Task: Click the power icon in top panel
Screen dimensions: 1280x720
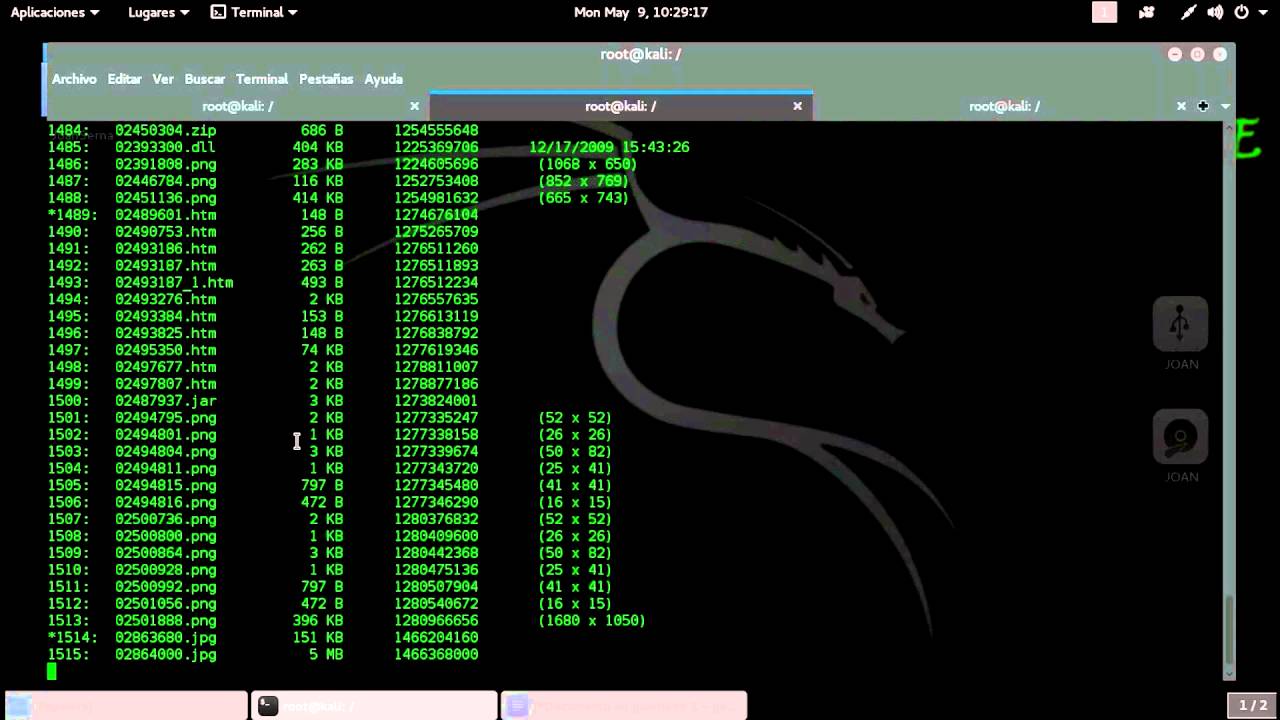Action: point(1241,13)
